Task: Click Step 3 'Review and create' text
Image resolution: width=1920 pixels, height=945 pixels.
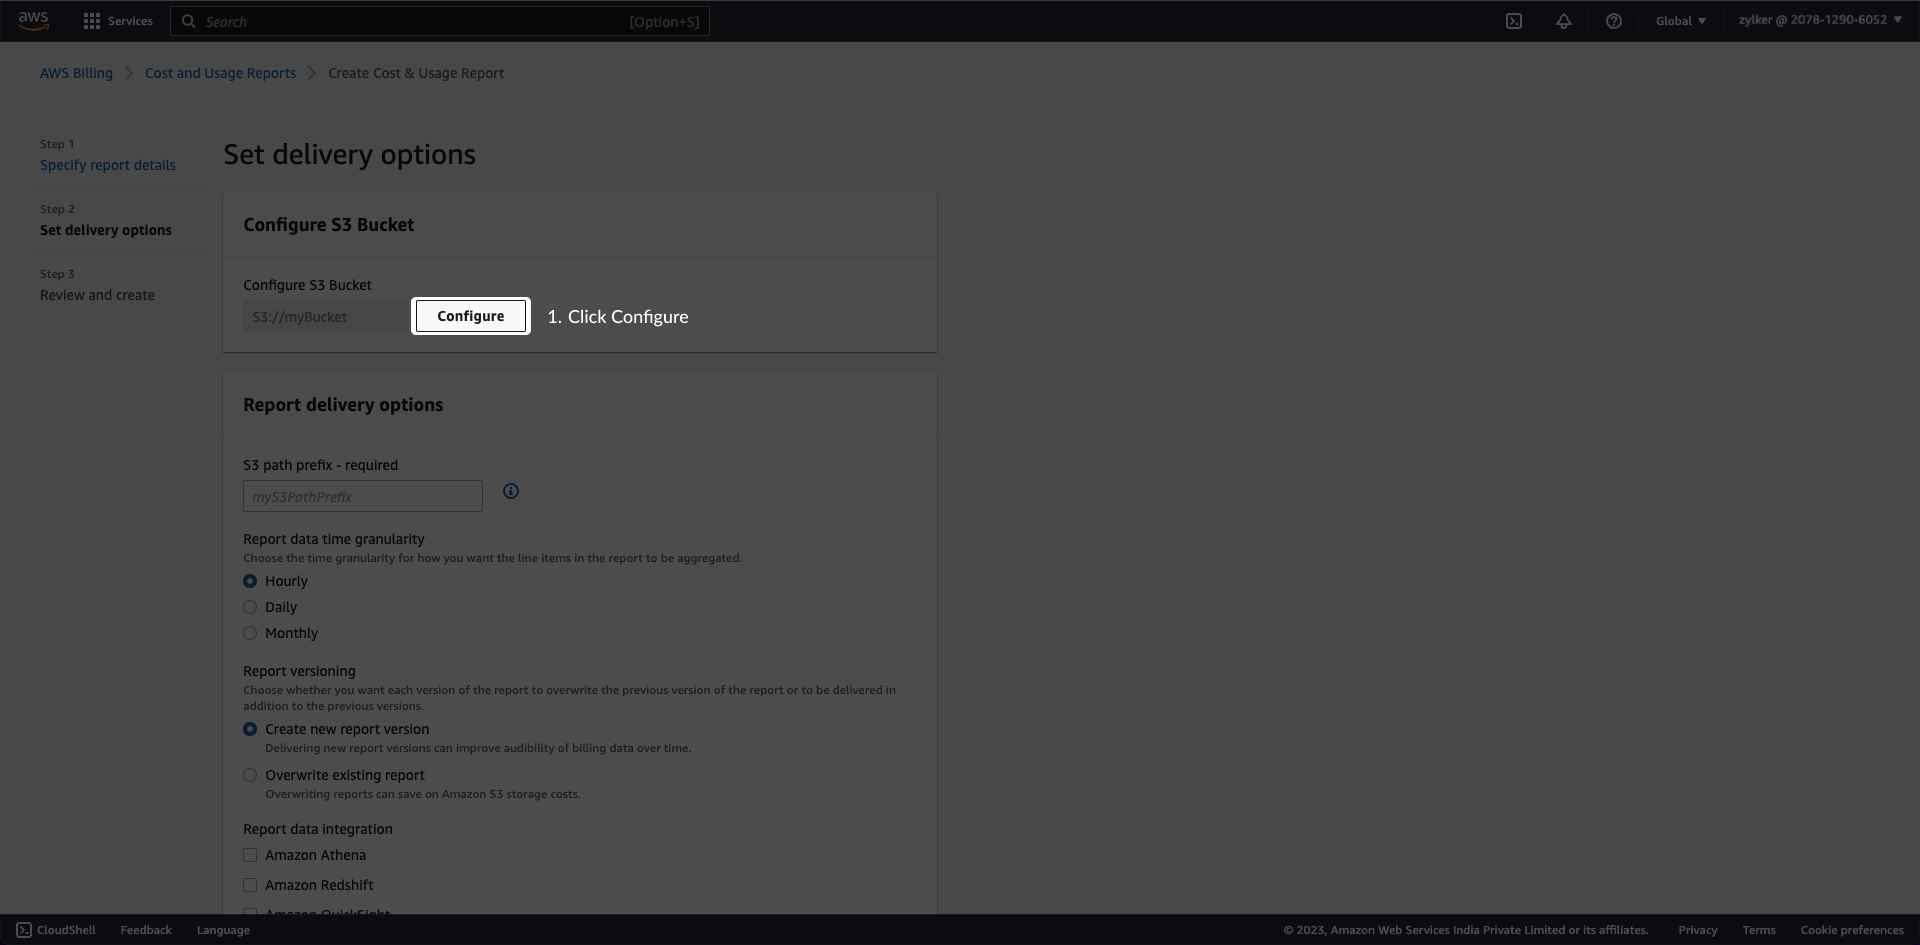Action: 97,295
